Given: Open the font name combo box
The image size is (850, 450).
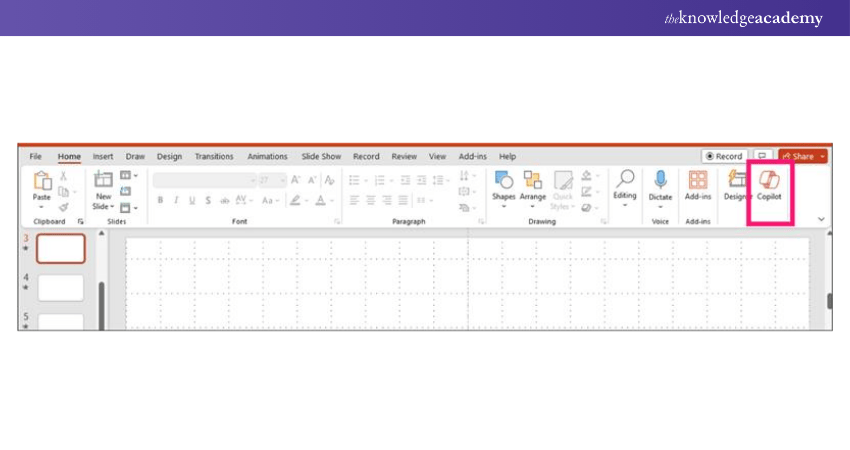Looking at the screenshot, I should (204, 180).
